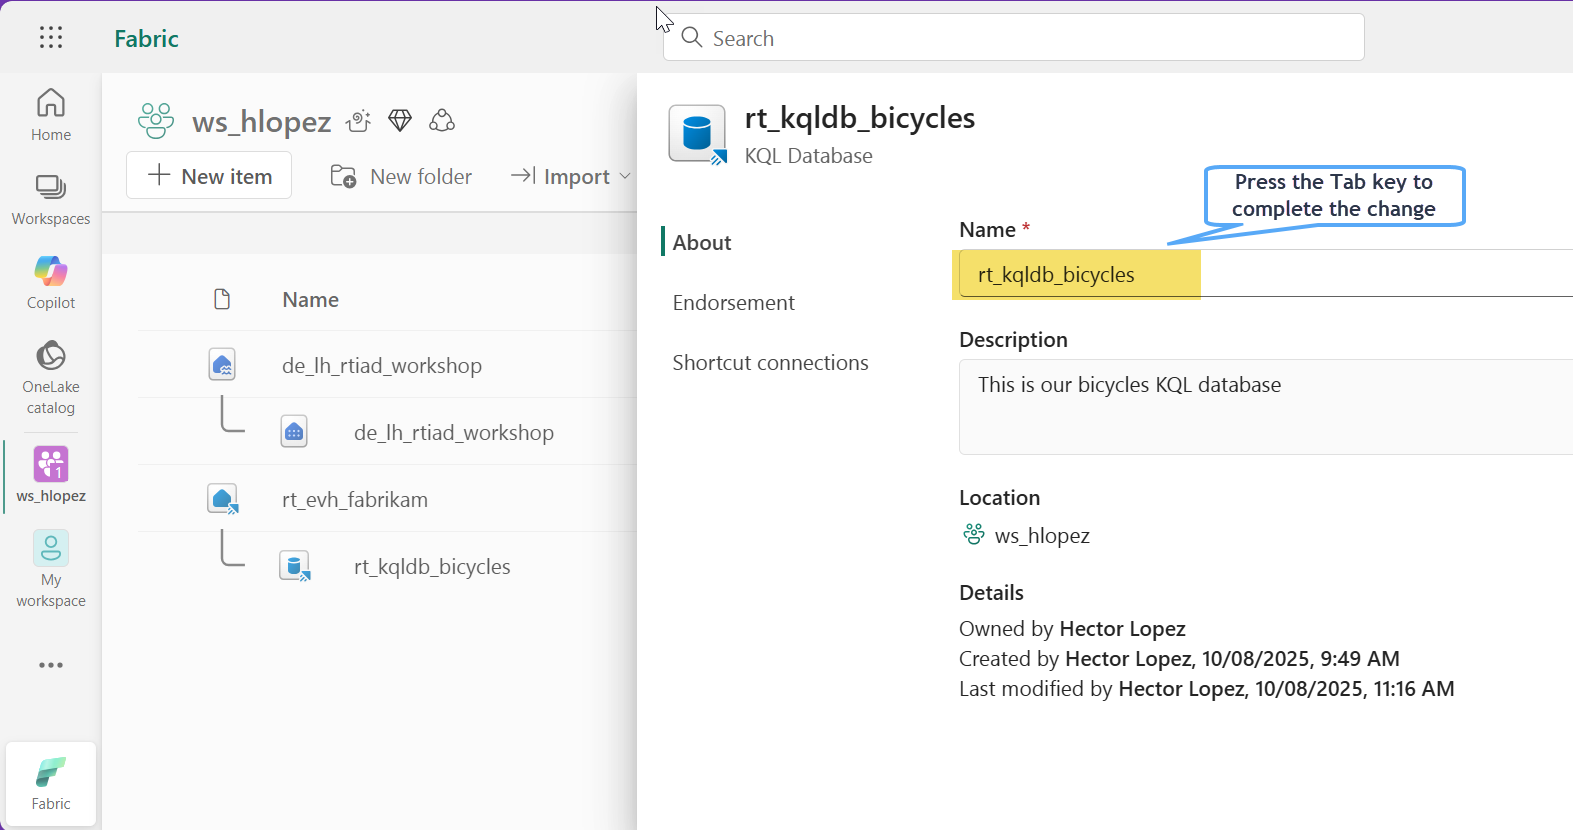The image size is (1573, 830).
Task: Open the app launcher grid icon
Action: coord(51,38)
